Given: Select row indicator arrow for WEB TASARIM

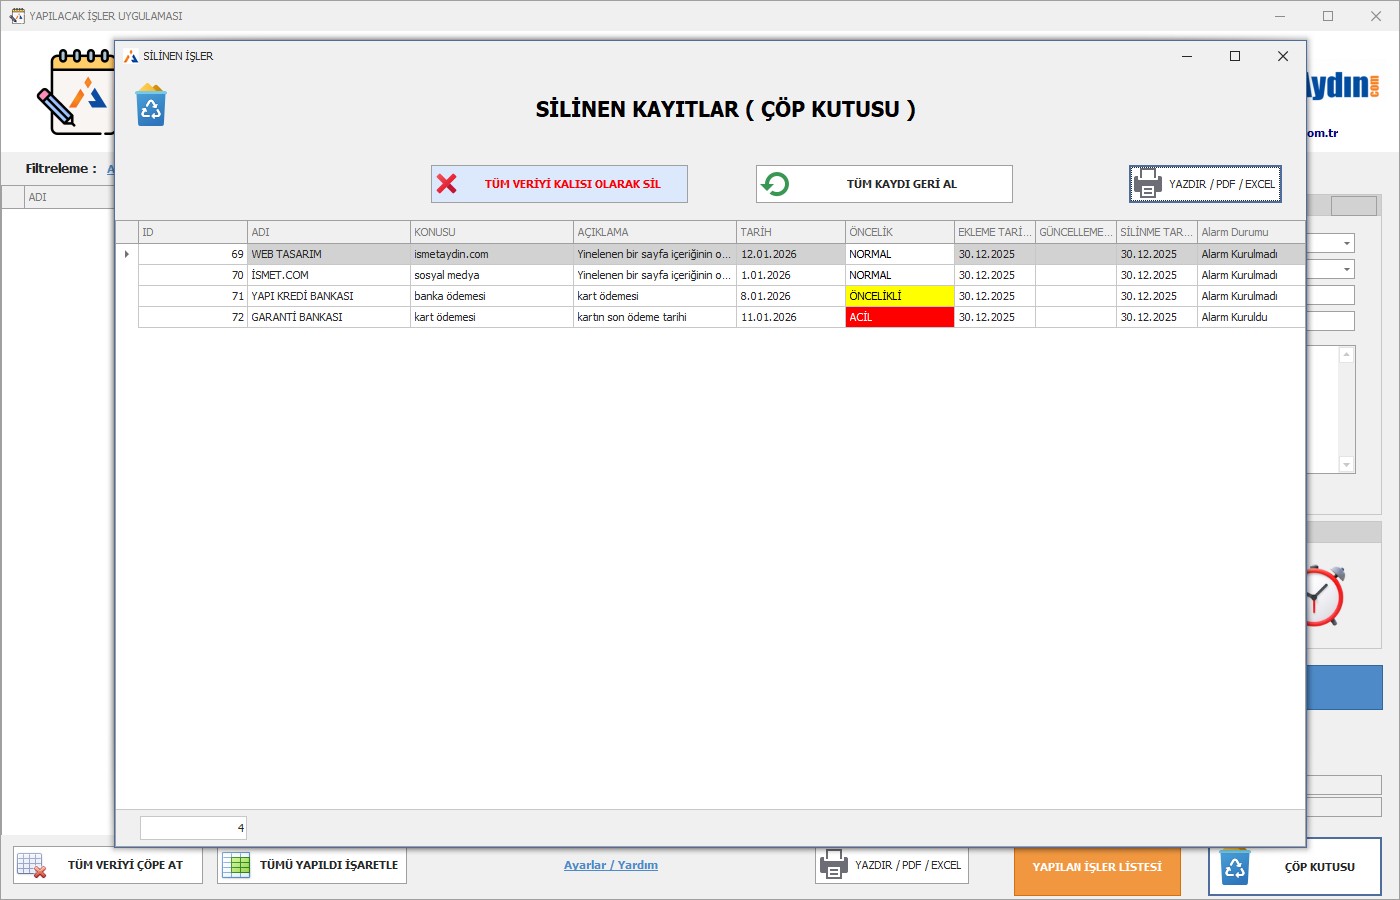Looking at the screenshot, I should [x=127, y=254].
